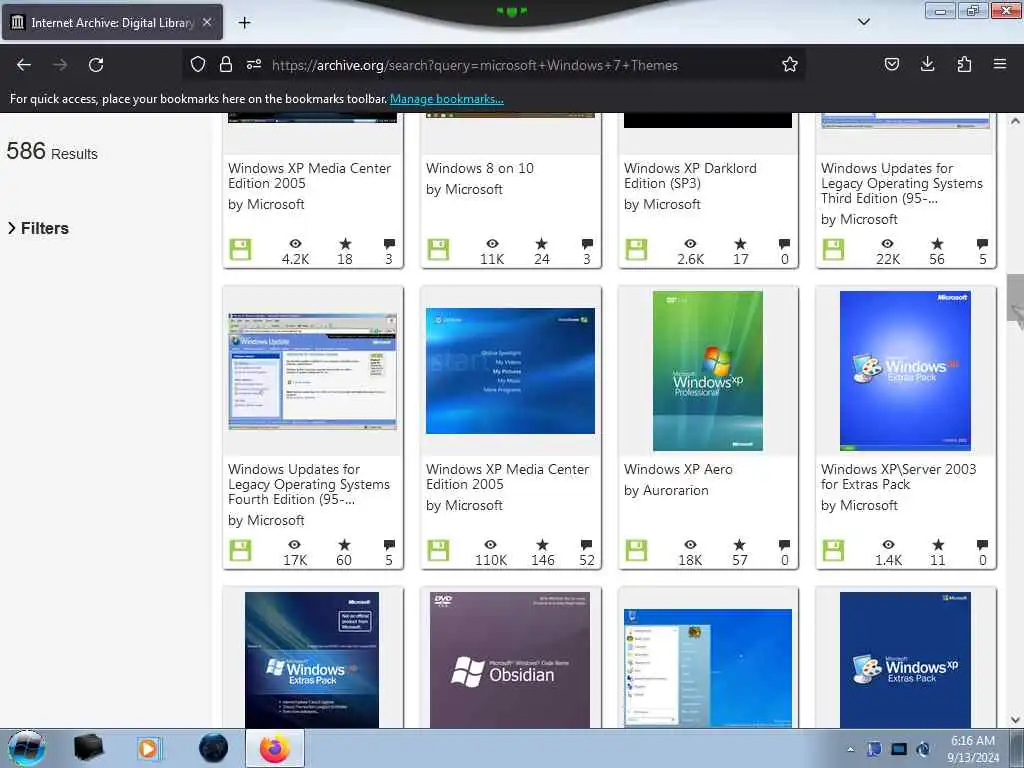The width and height of the screenshot is (1024, 768).
Task: Show hidden system tray icons
Action: pos(850,749)
